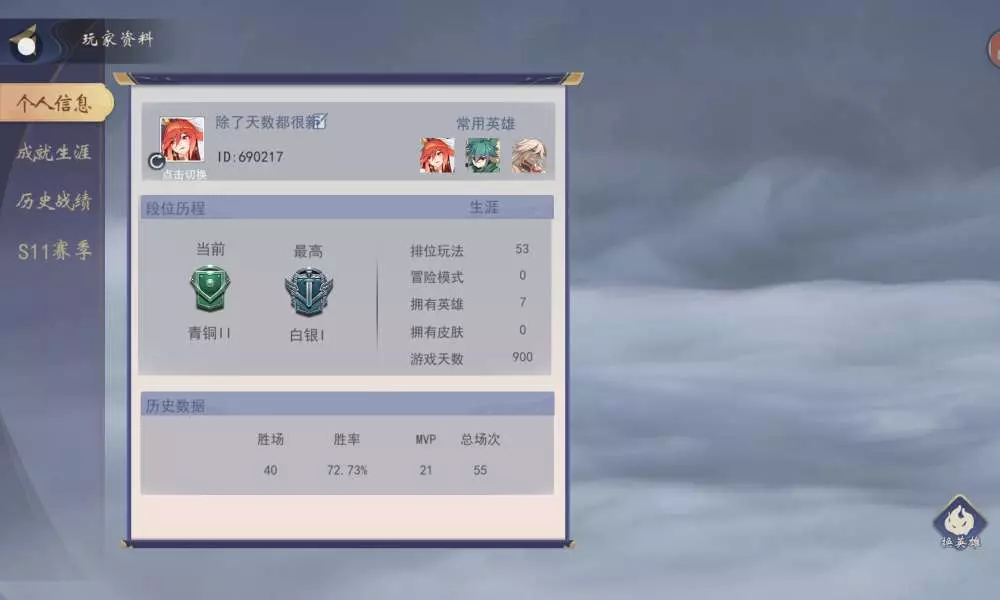Switch to the 历史战绩 tab
Image resolution: width=1000 pixels, height=600 pixels.
(54, 201)
